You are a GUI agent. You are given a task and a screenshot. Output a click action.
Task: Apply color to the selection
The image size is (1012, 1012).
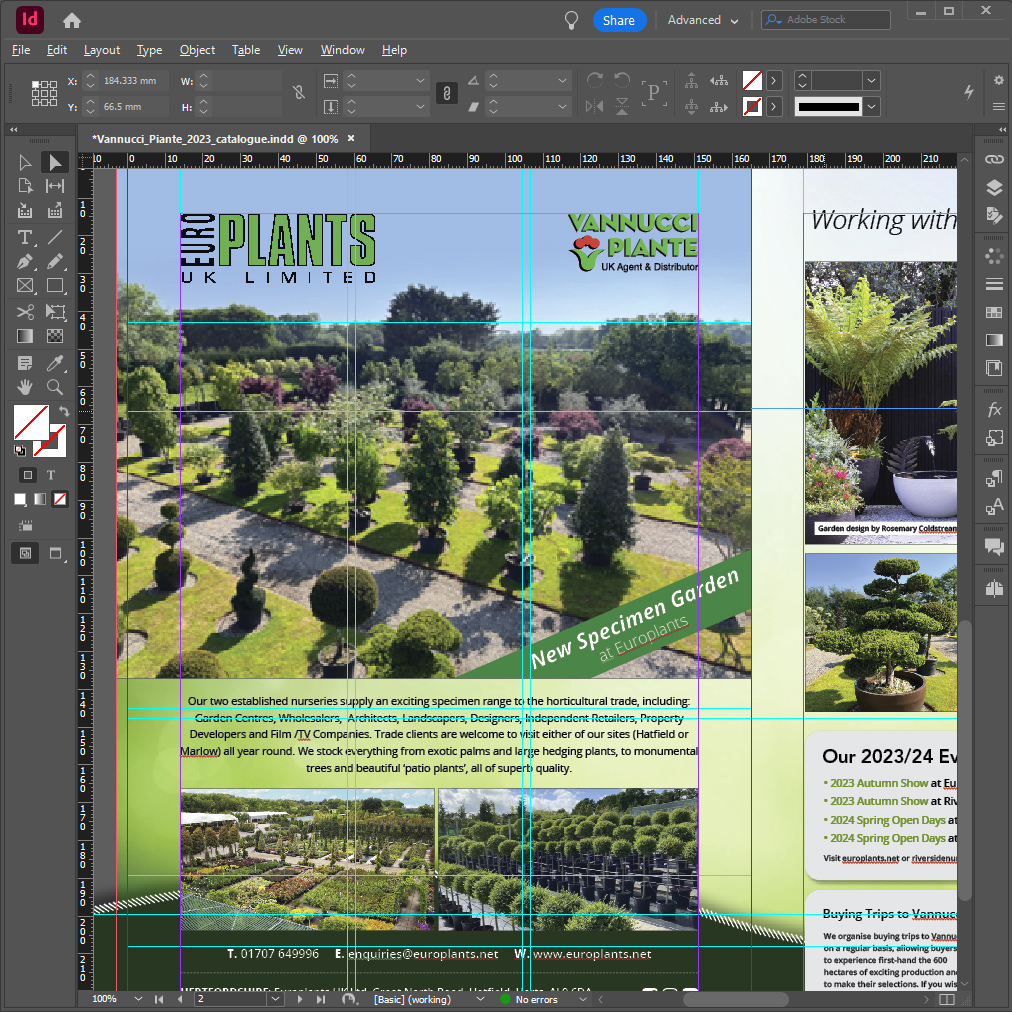tap(20, 499)
